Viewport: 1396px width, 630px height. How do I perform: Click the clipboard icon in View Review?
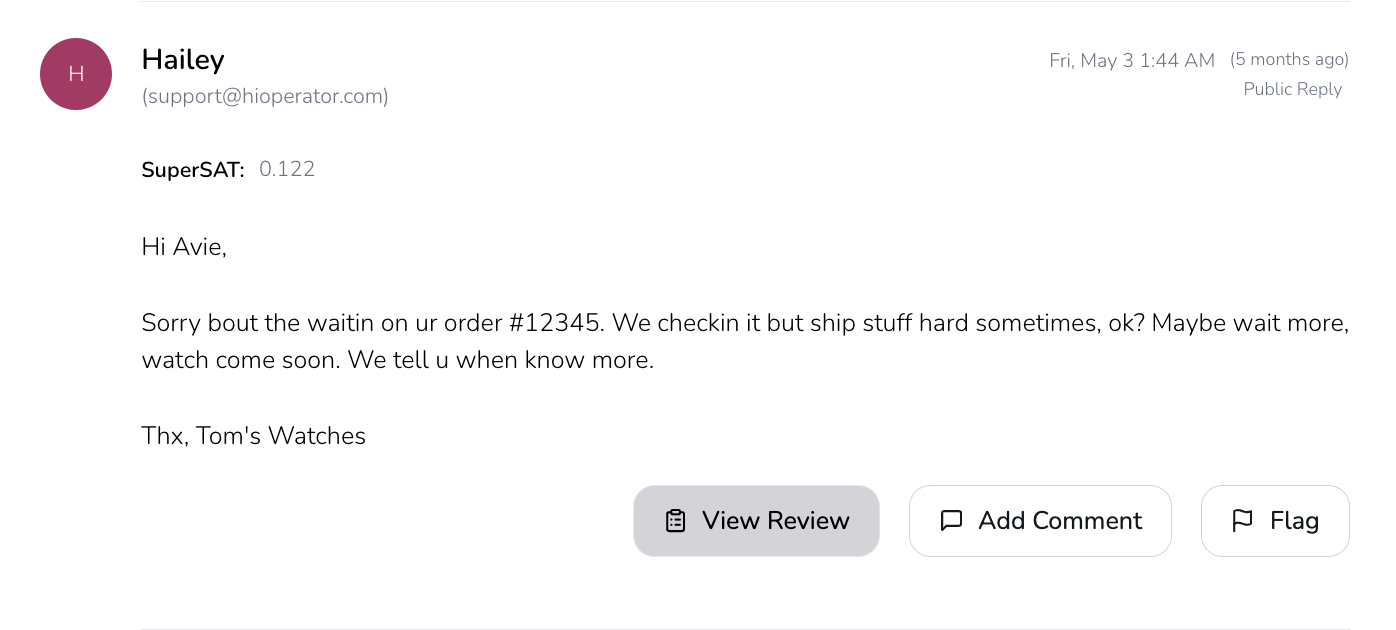pyautogui.click(x=676, y=521)
